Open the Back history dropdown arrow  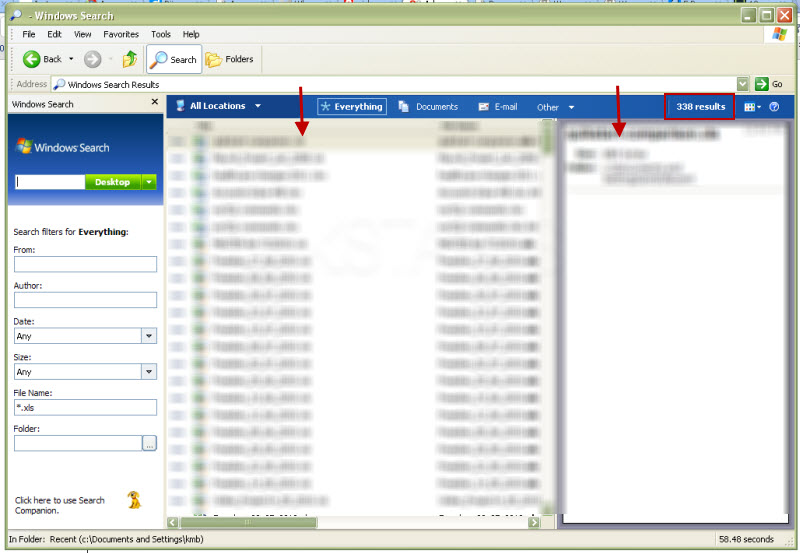point(71,59)
